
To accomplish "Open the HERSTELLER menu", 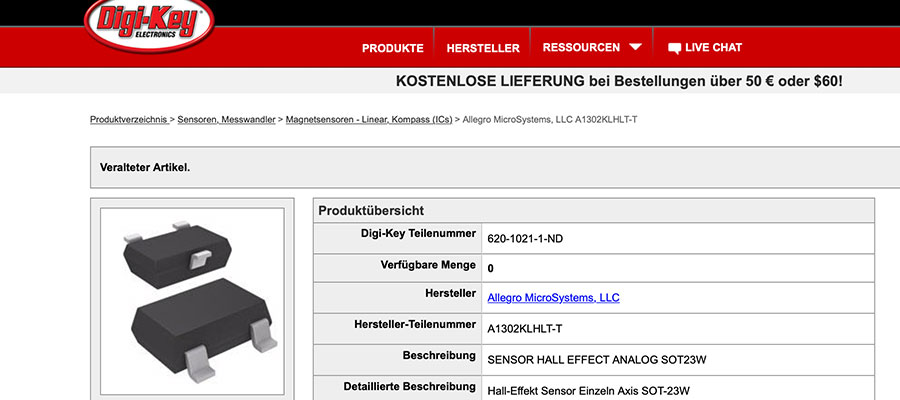I will [x=483, y=48].
